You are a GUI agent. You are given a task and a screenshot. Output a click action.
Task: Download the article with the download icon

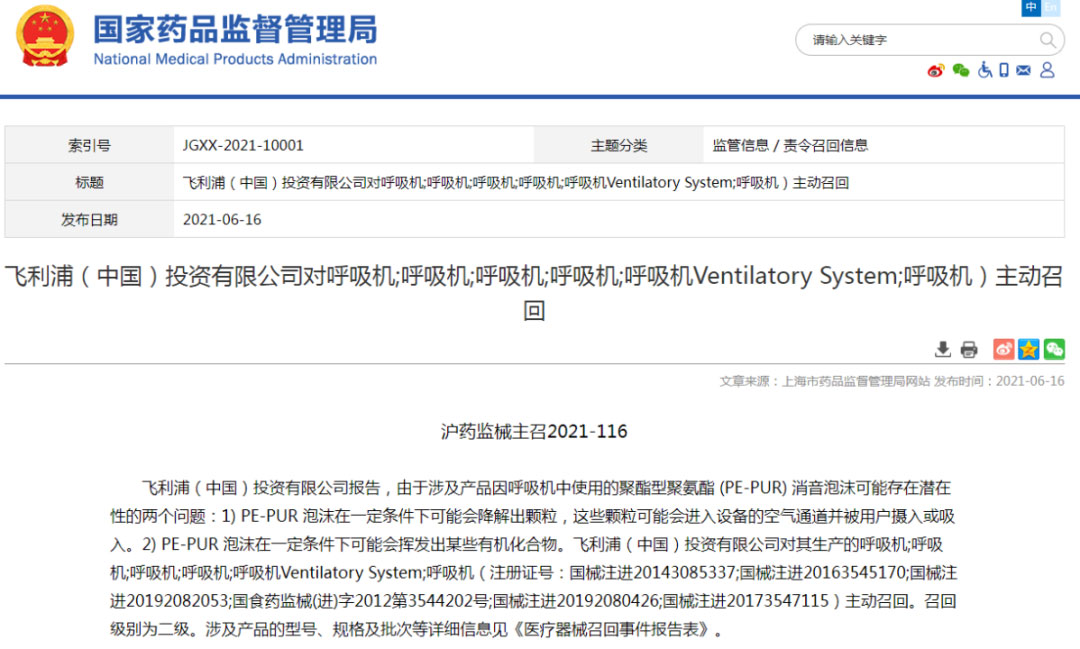click(942, 349)
